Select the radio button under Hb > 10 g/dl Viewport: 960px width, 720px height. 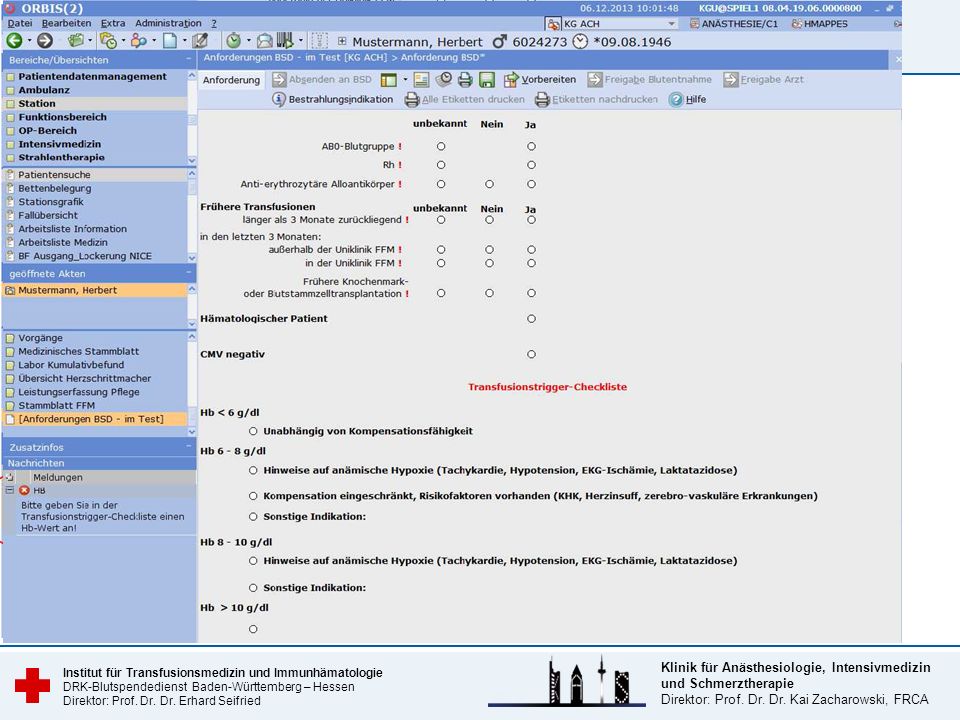(253, 629)
